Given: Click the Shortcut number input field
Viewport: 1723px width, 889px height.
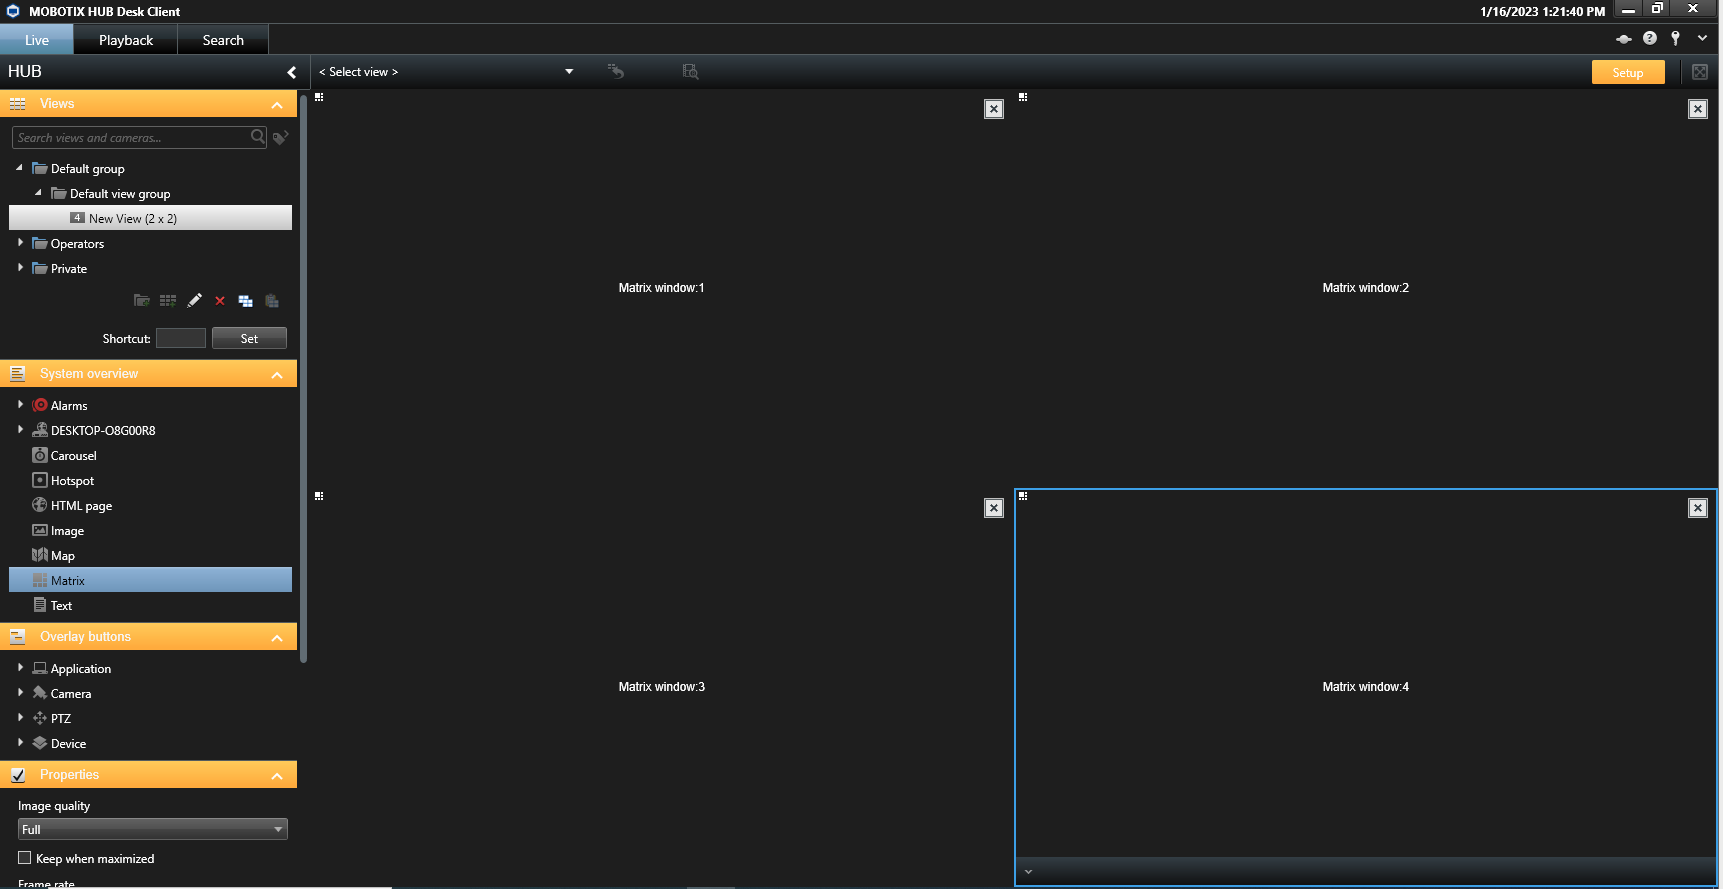Looking at the screenshot, I should point(181,338).
